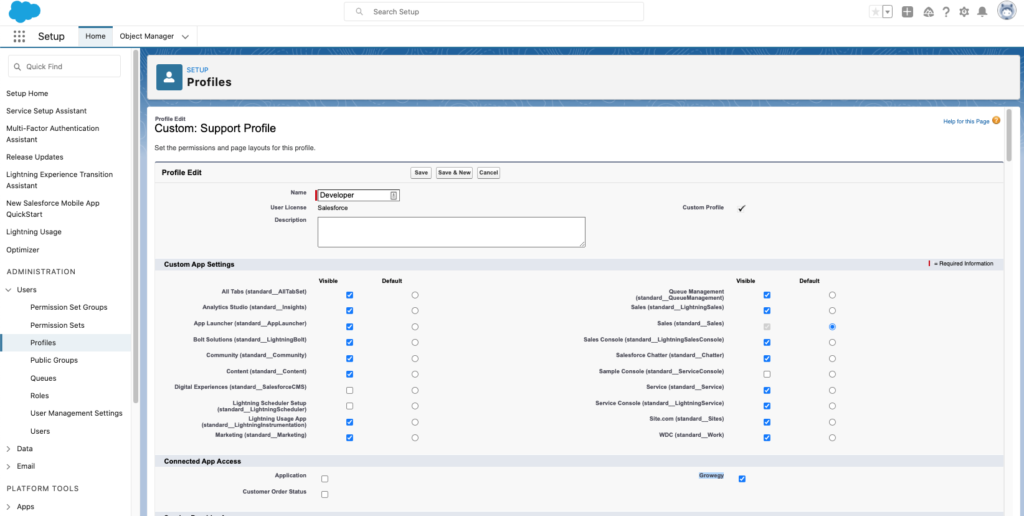
Task: Check the Customer Order Status checkbox
Action: pos(325,494)
